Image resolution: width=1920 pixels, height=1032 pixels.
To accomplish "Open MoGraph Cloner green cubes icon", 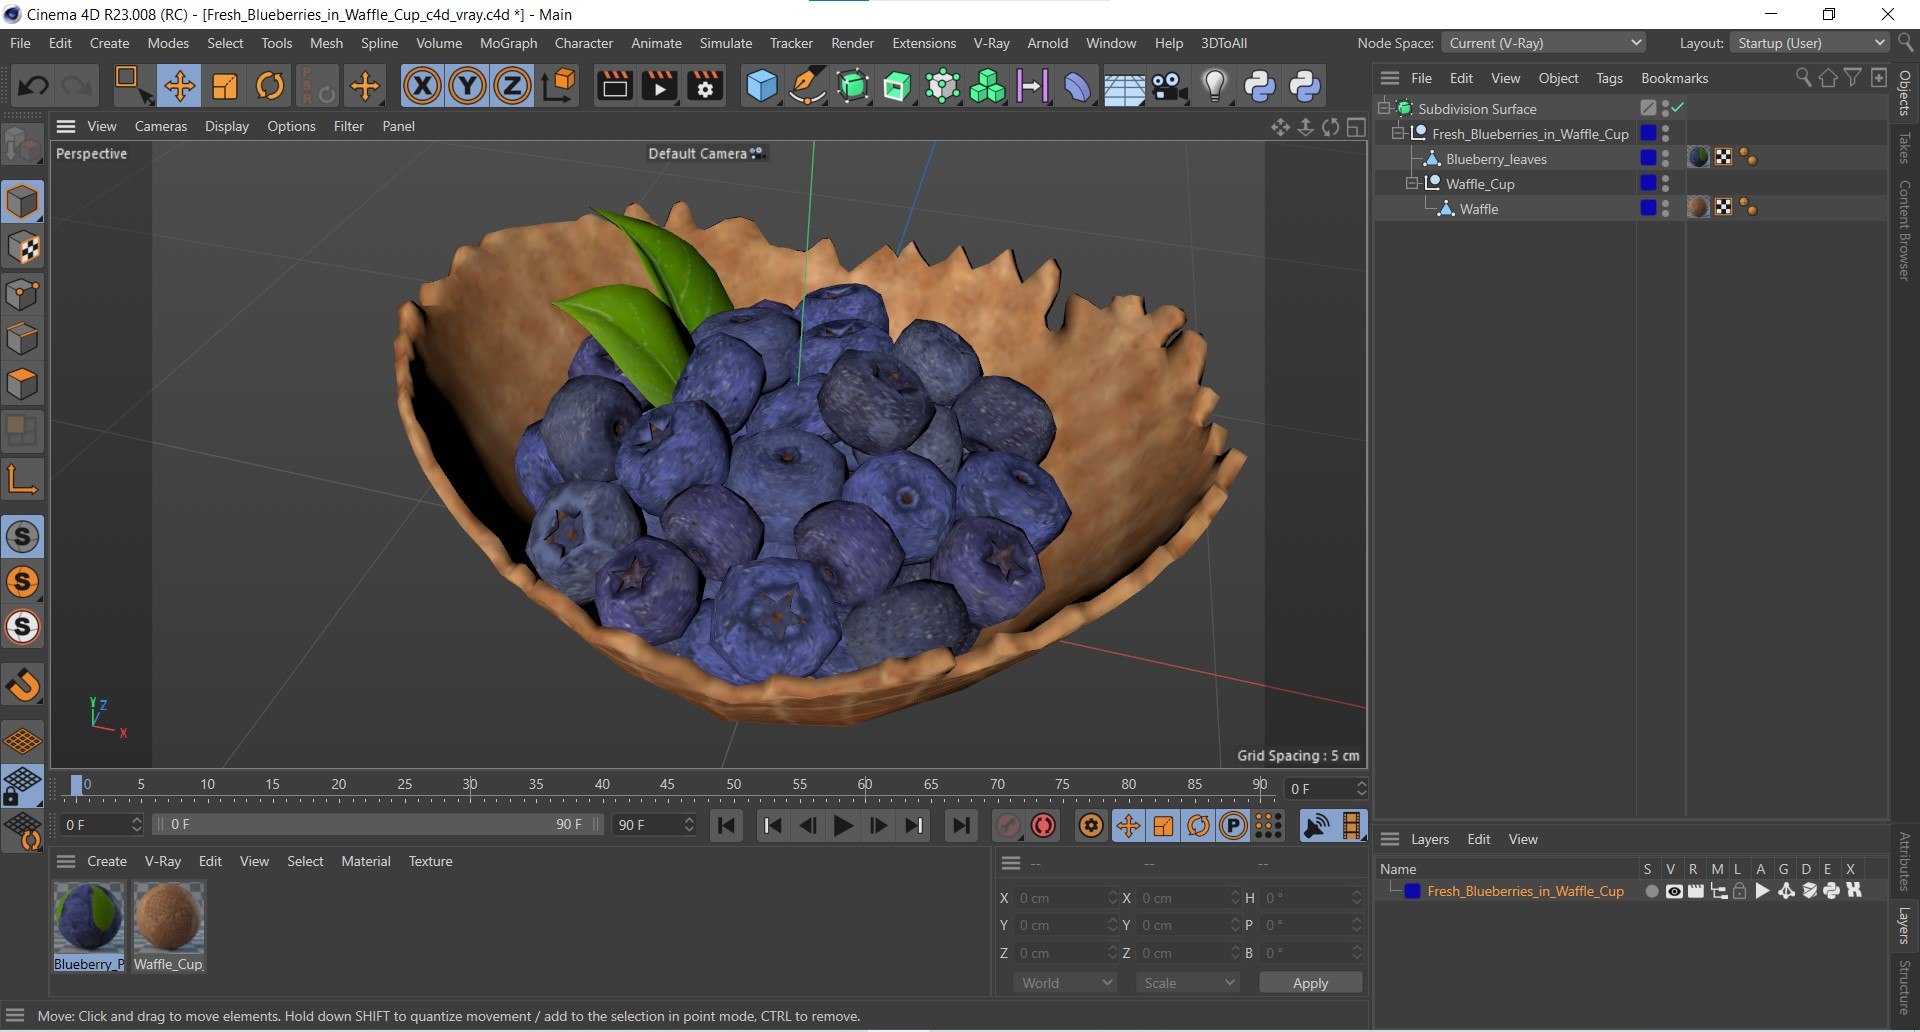I will click(x=988, y=86).
